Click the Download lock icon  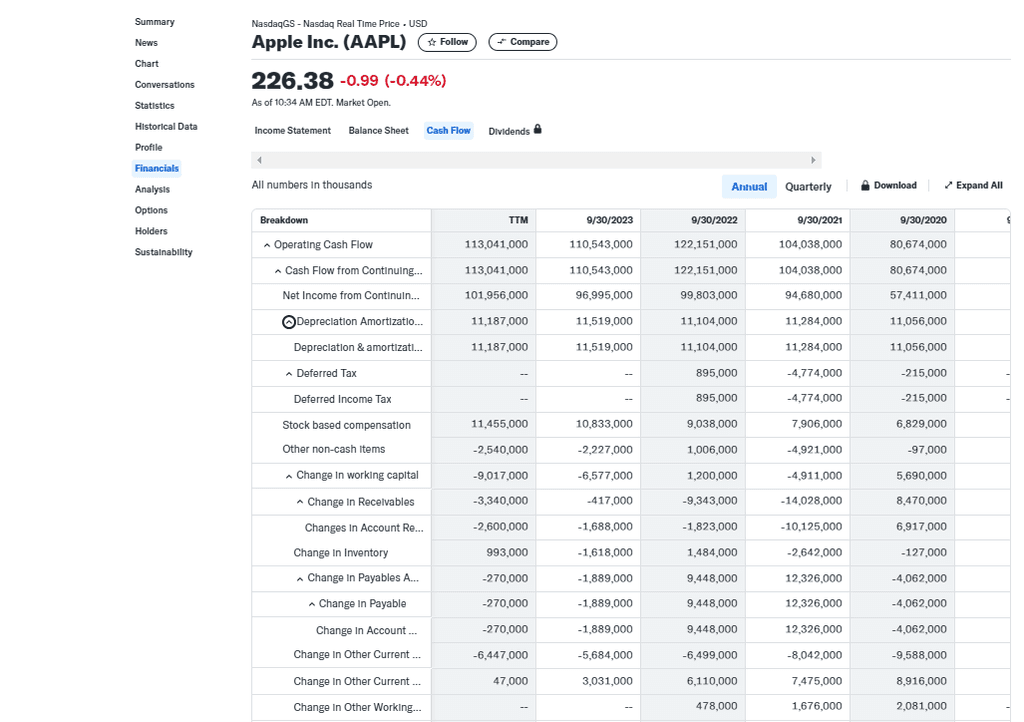865,185
